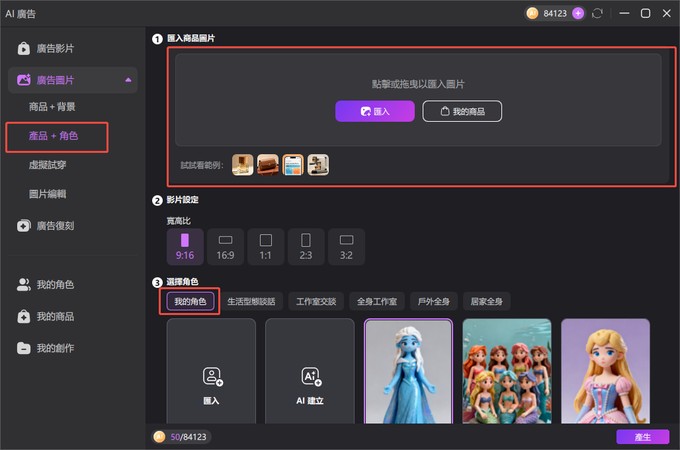Viewport: 680px width, 450px height.
Task: Collapse the 廣告圖片 section arrow
Action: pos(128,80)
